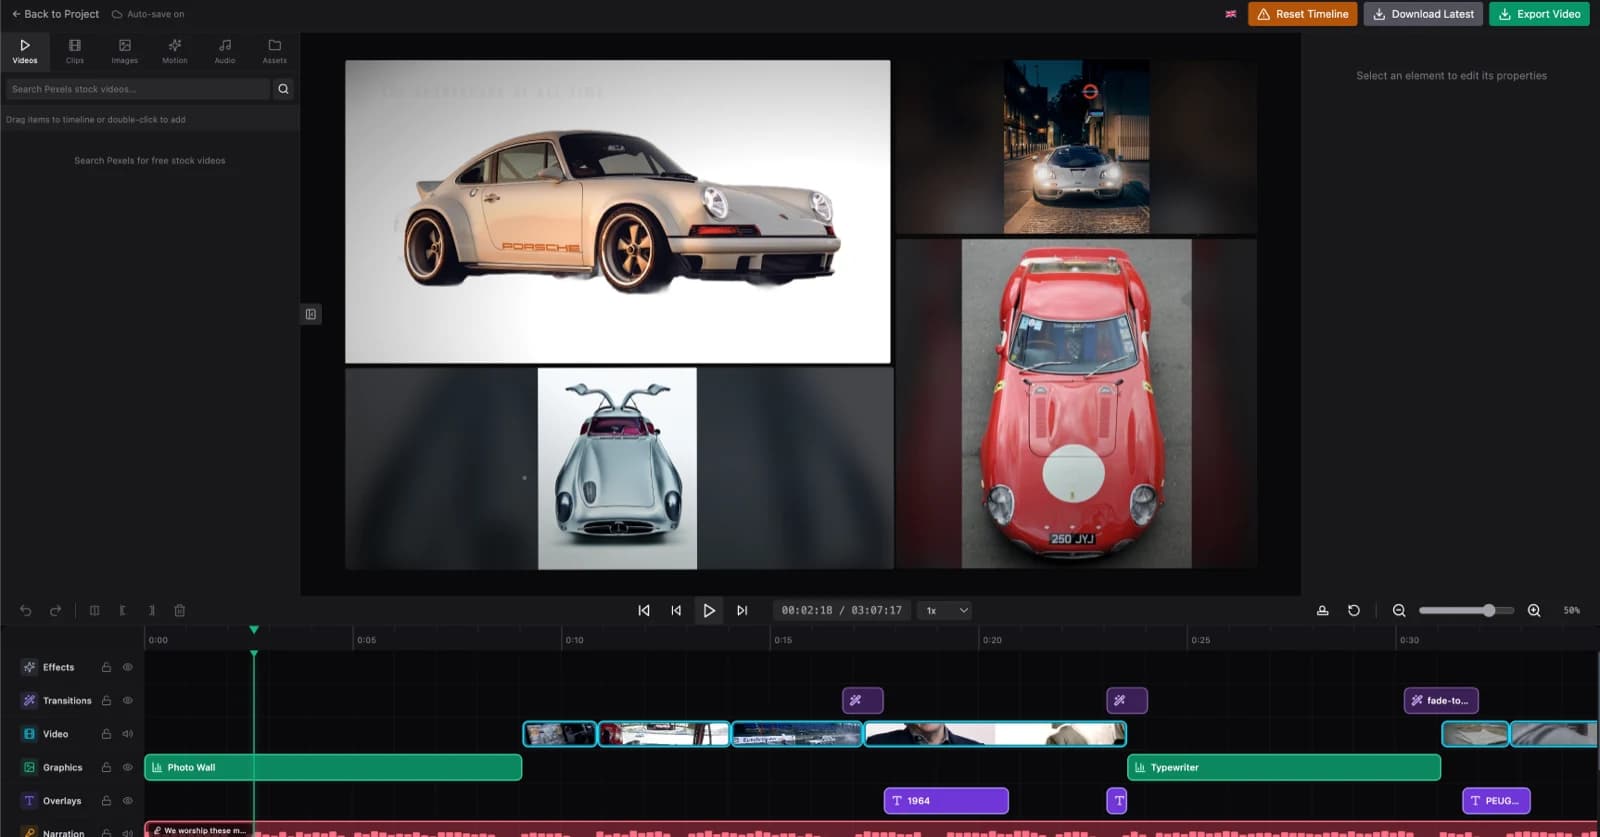The image size is (1600, 837).
Task: Click the reset zoom rotate icon
Action: point(1354,610)
